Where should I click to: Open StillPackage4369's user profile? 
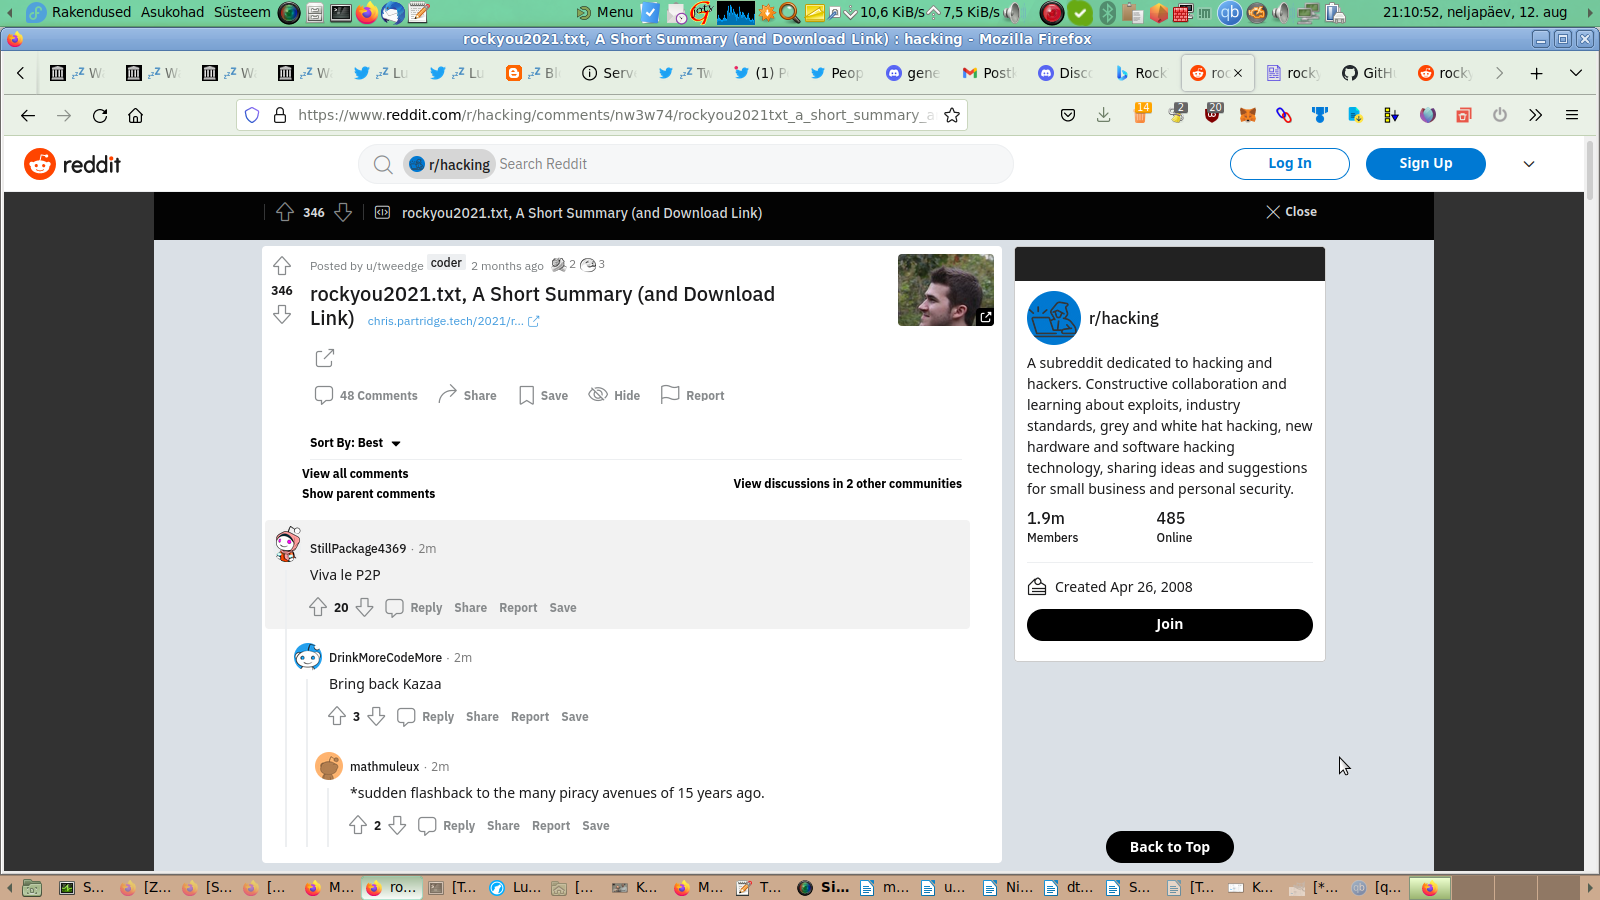(358, 549)
